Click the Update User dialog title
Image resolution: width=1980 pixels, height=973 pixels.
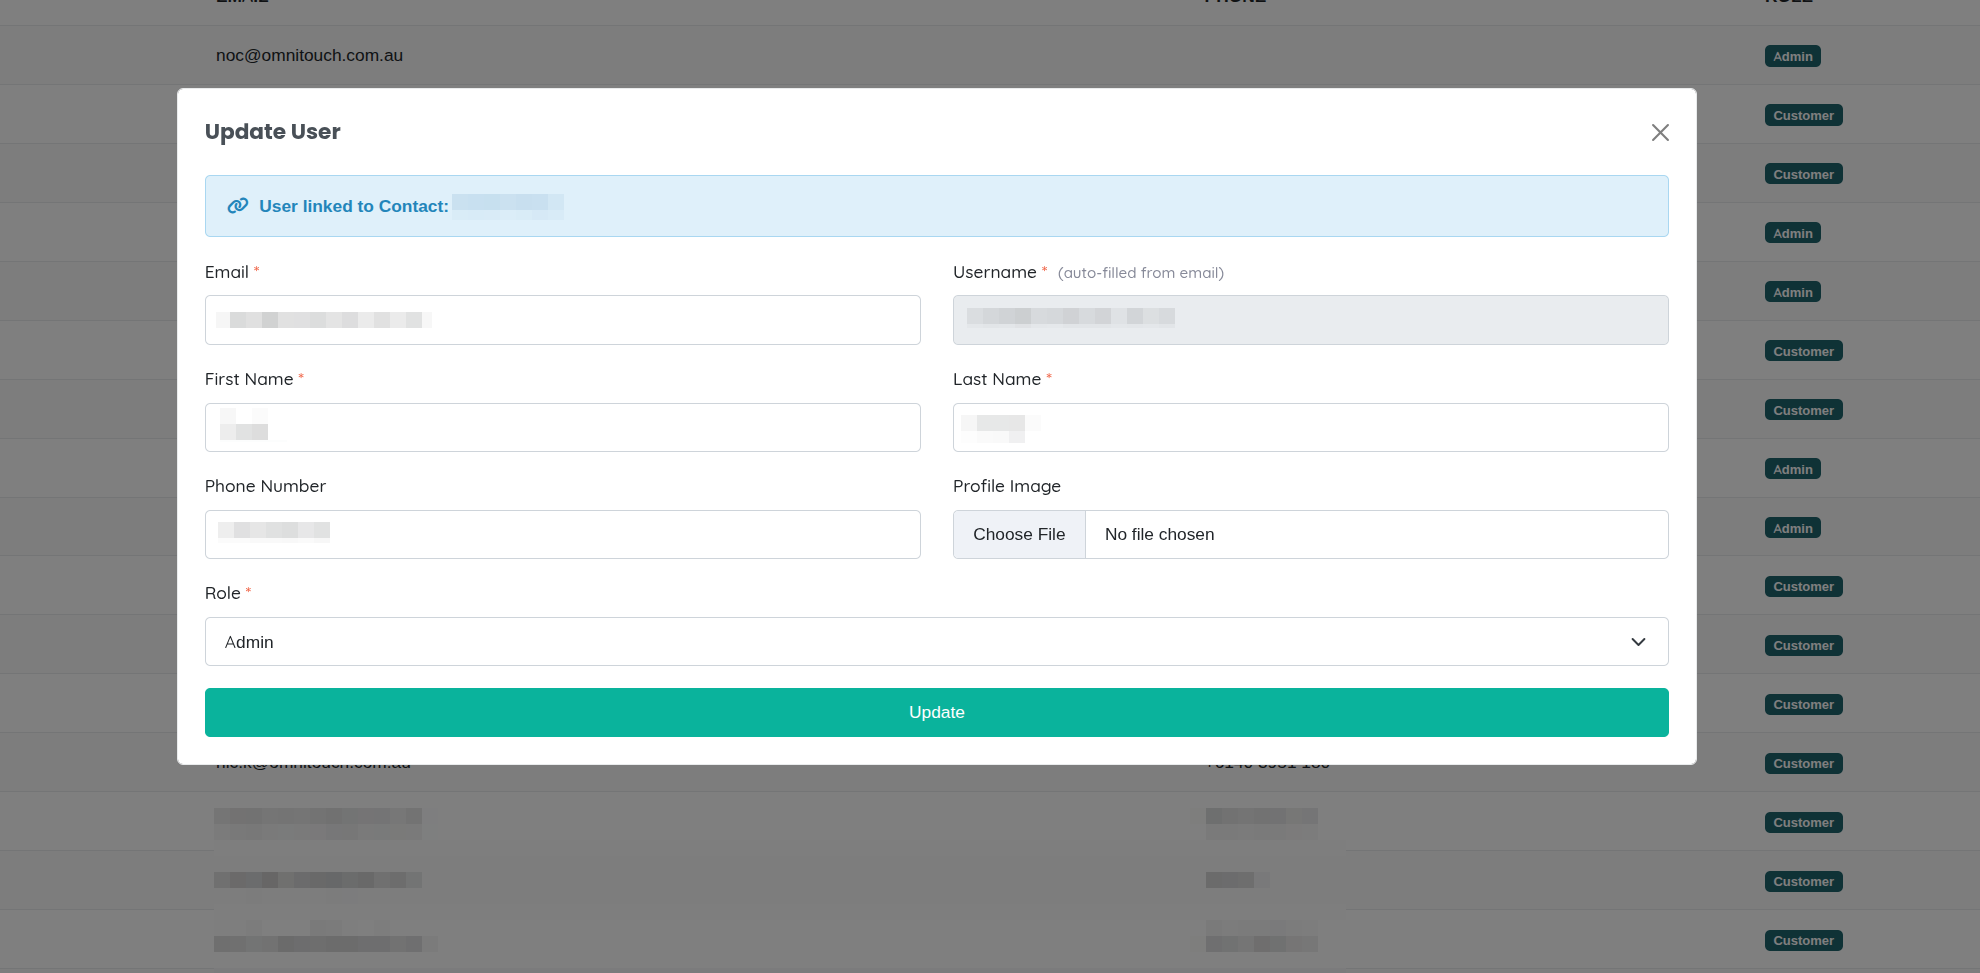[272, 131]
